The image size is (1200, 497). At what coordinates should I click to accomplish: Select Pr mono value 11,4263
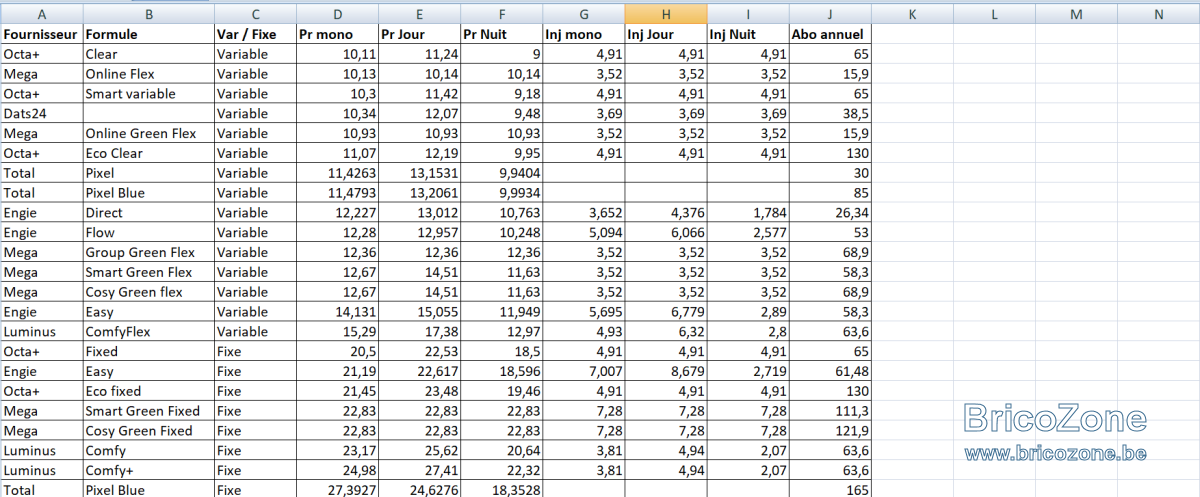[337, 172]
